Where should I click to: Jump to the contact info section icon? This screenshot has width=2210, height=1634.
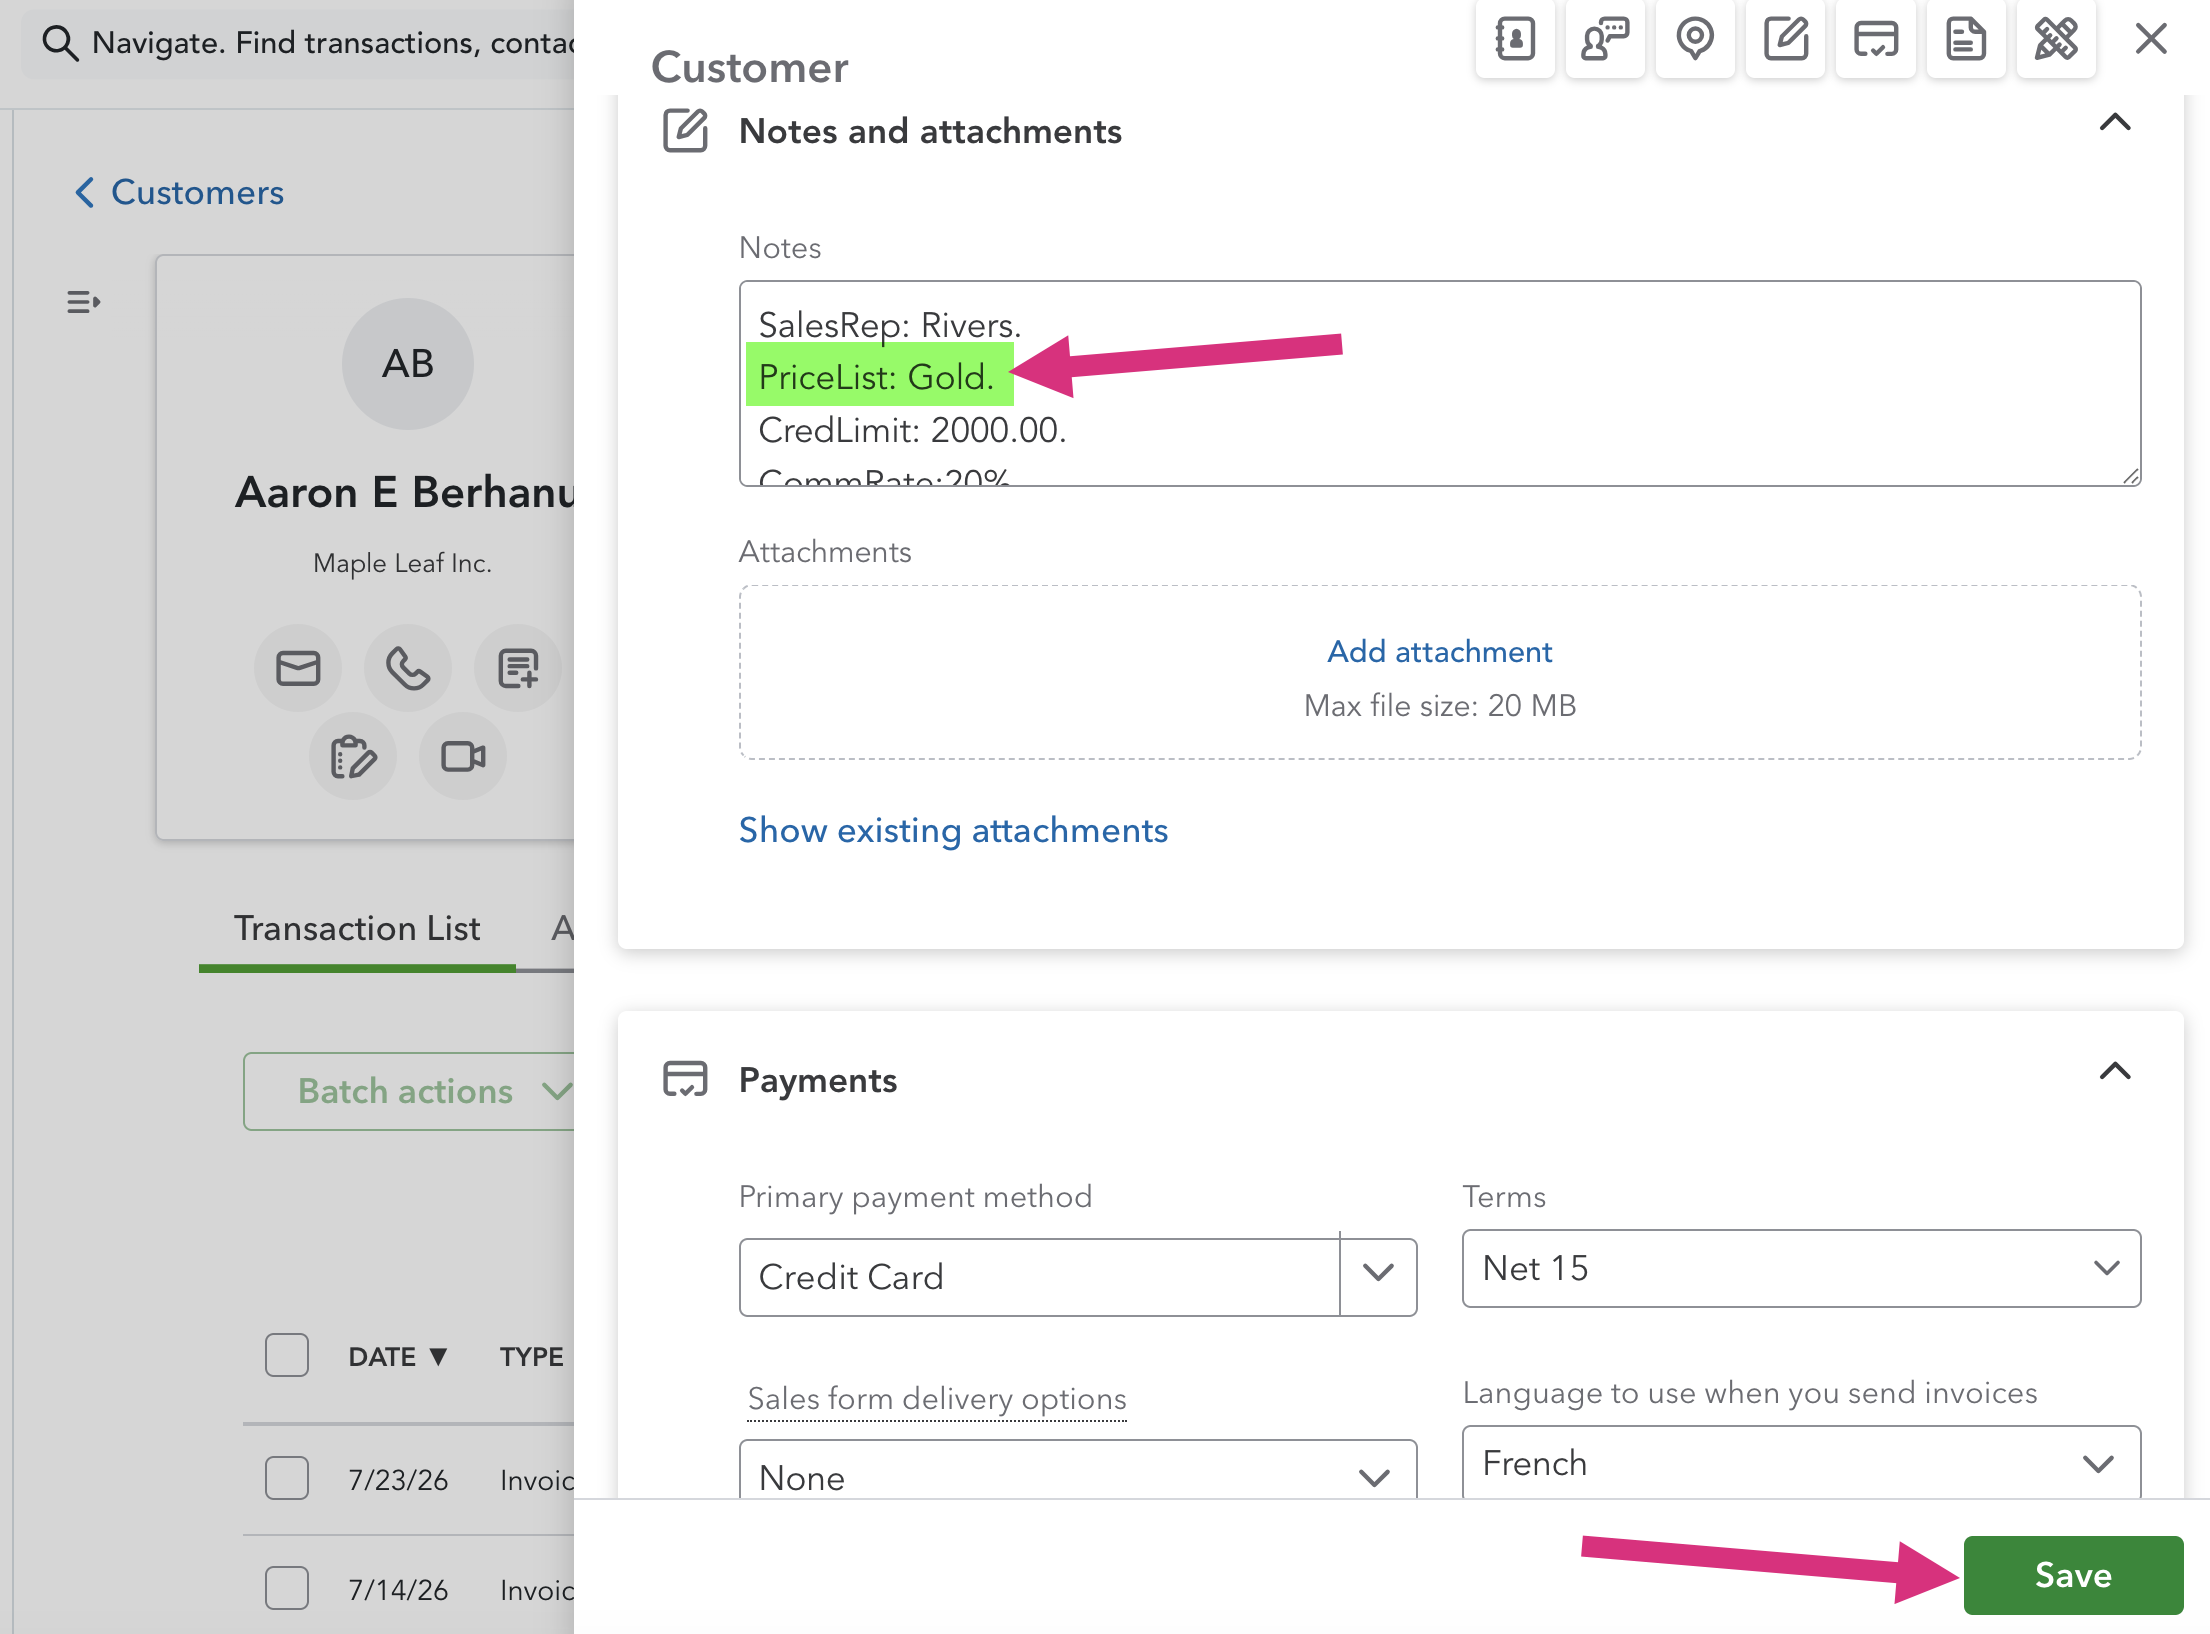point(1514,40)
